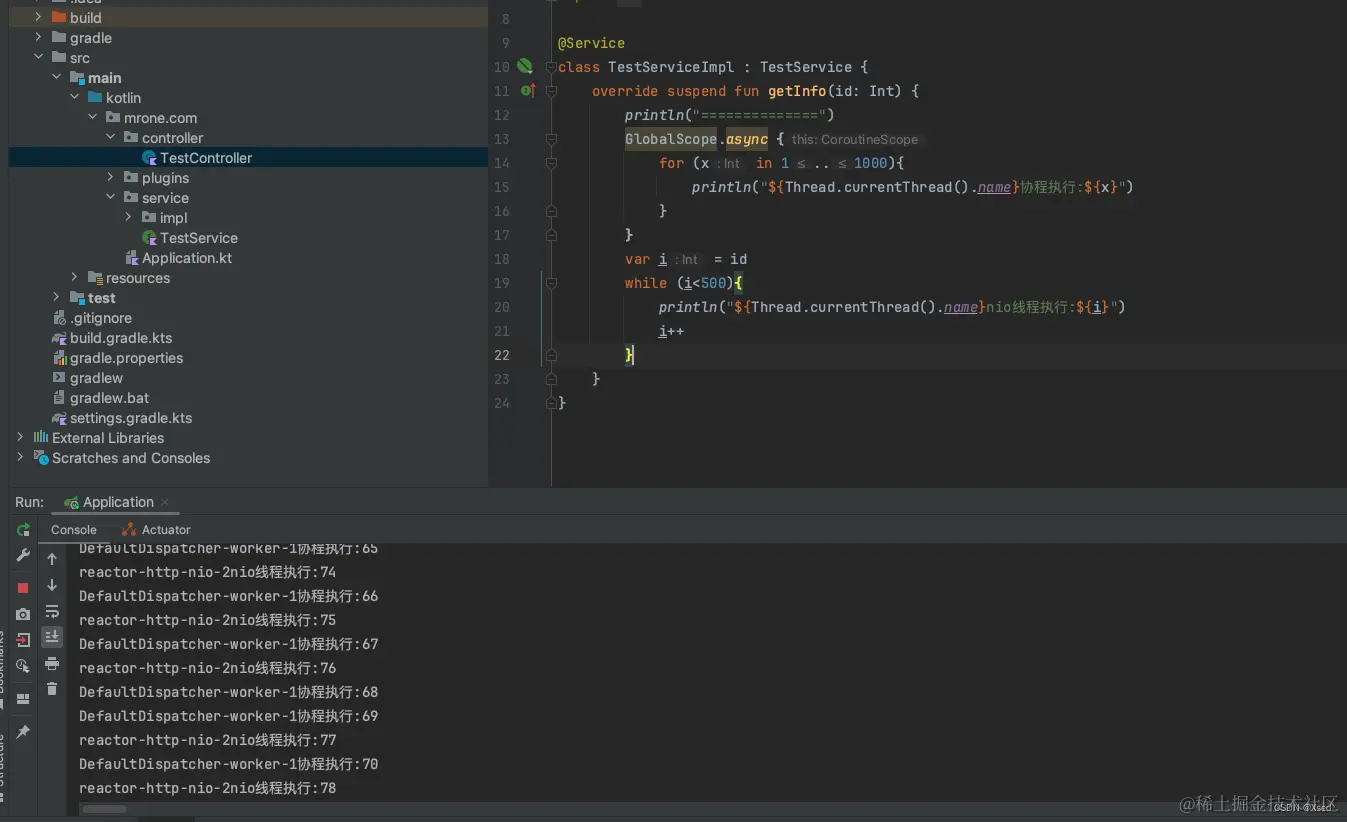Click the .gitignore file icon
Viewport: 1347px width, 822px height.
tap(60, 318)
